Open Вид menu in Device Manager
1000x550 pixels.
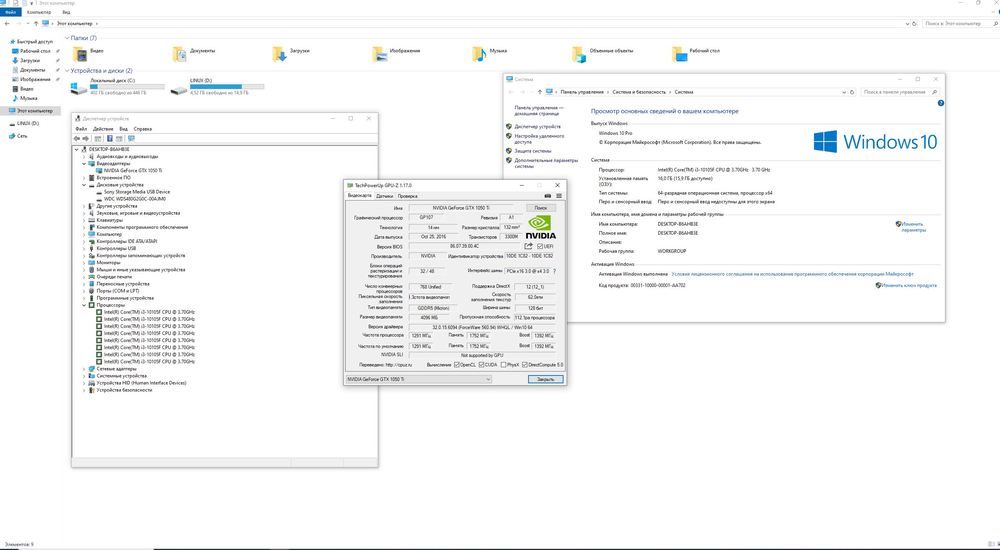(124, 129)
